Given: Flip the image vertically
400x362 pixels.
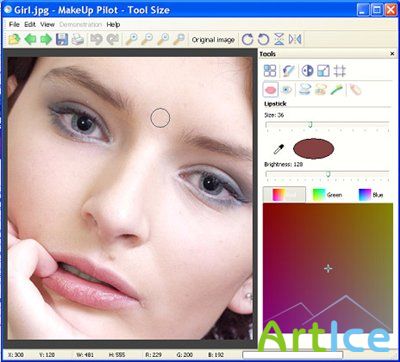Looking at the screenshot, I should click(x=279, y=40).
